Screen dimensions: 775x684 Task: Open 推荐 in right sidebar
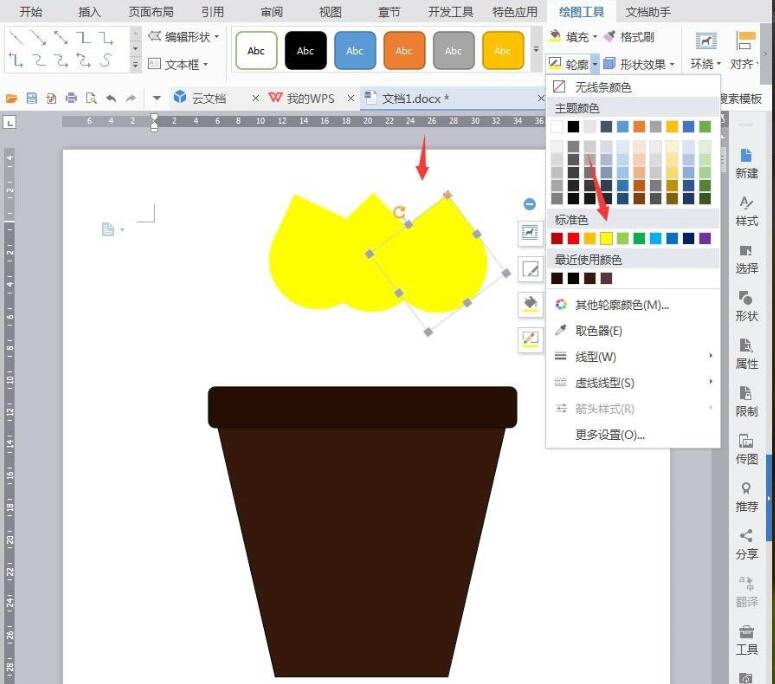[x=746, y=497]
